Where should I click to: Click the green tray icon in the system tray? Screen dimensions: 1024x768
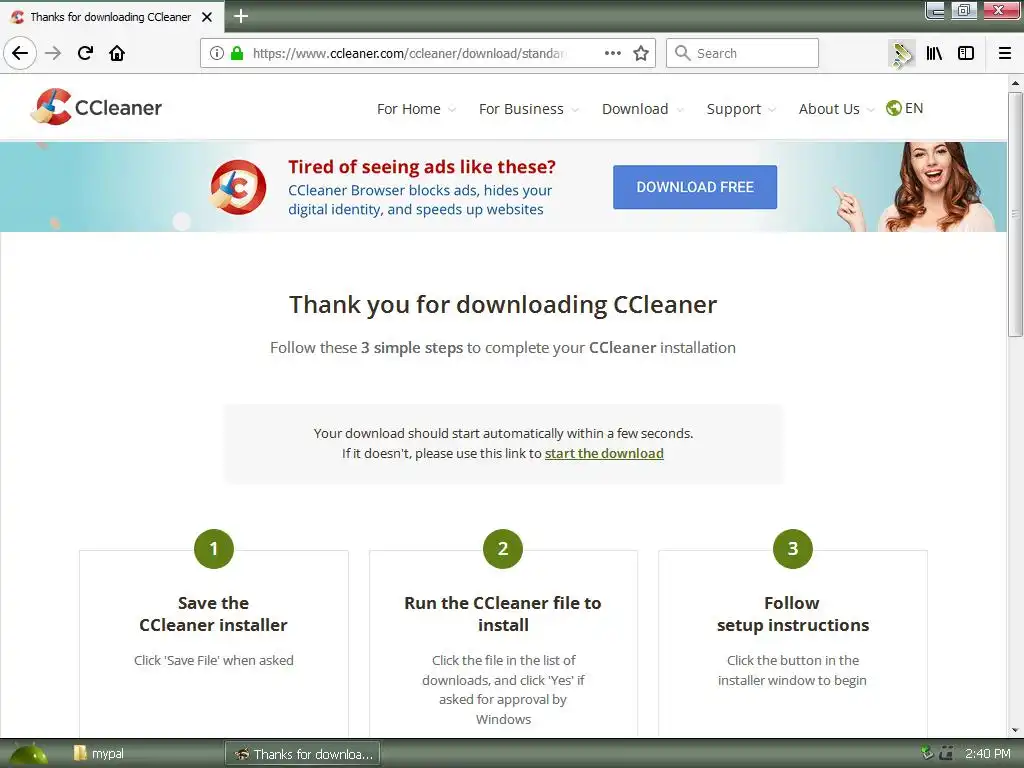(x=926, y=753)
